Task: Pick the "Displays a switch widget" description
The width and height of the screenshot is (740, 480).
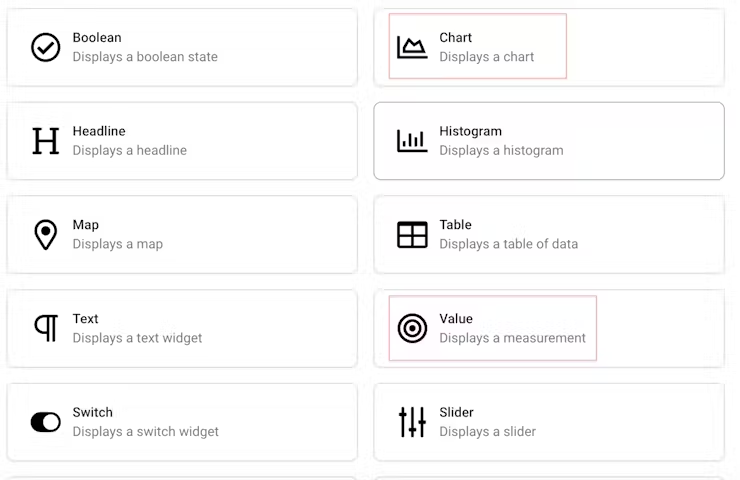Action: 145,432
